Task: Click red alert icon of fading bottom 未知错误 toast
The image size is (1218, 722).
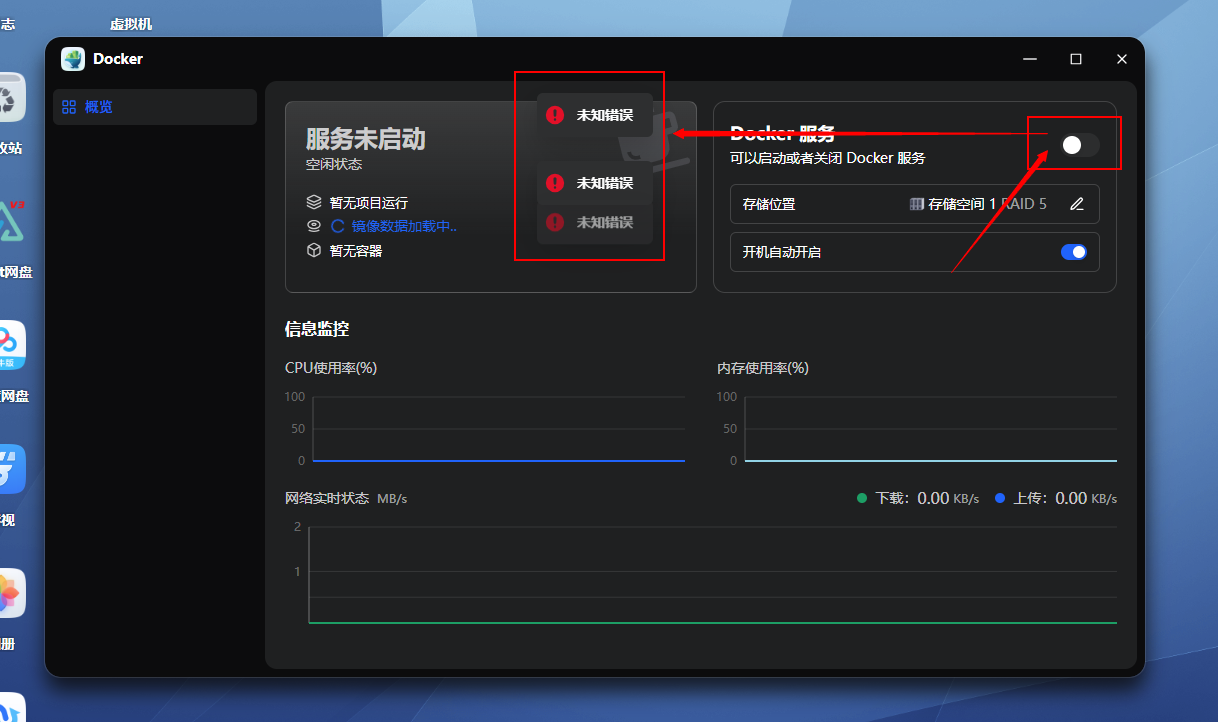Action: click(555, 222)
